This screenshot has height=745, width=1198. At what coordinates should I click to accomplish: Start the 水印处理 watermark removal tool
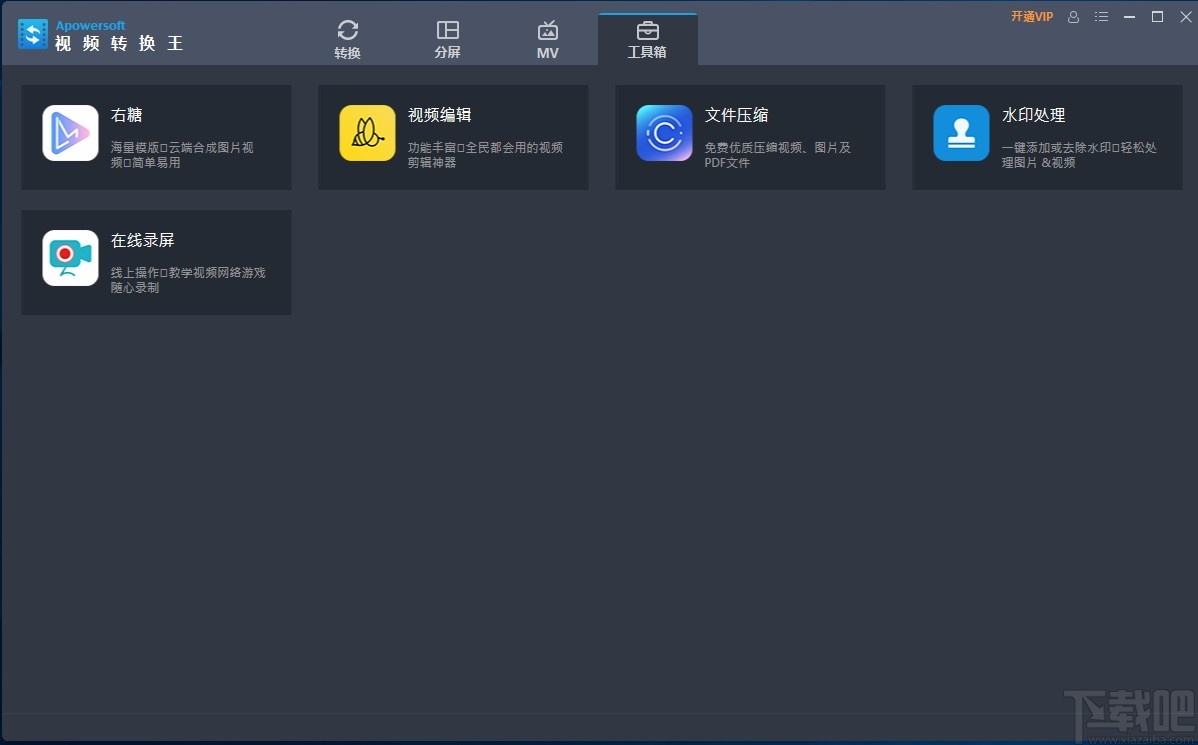tap(1046, 137)
